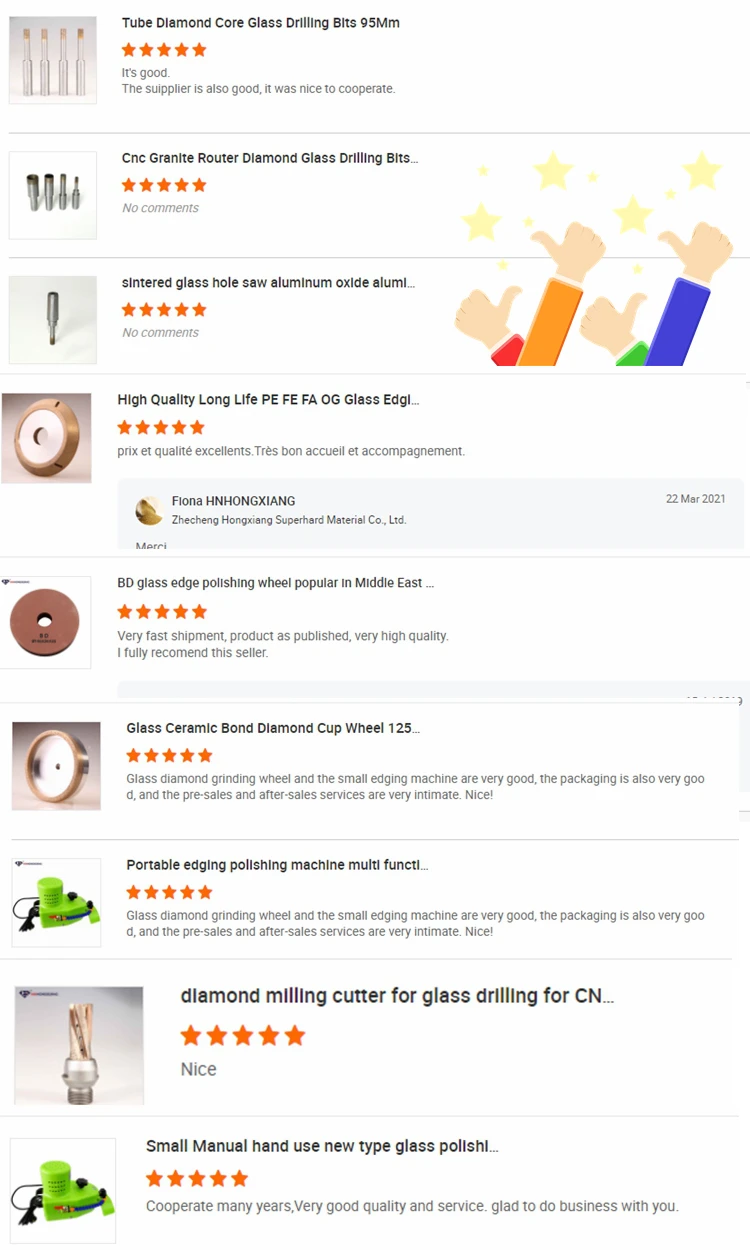
Task: Select sintered glass hole saw aluminum oxide title
Action: [x=268, y=283]
